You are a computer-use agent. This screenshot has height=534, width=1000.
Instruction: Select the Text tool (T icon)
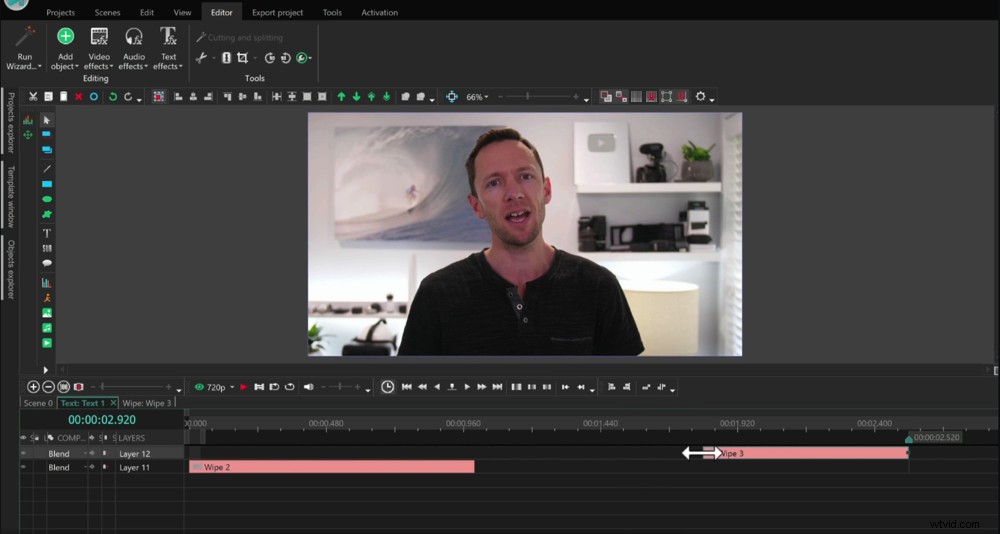click(x=47, y=233)
